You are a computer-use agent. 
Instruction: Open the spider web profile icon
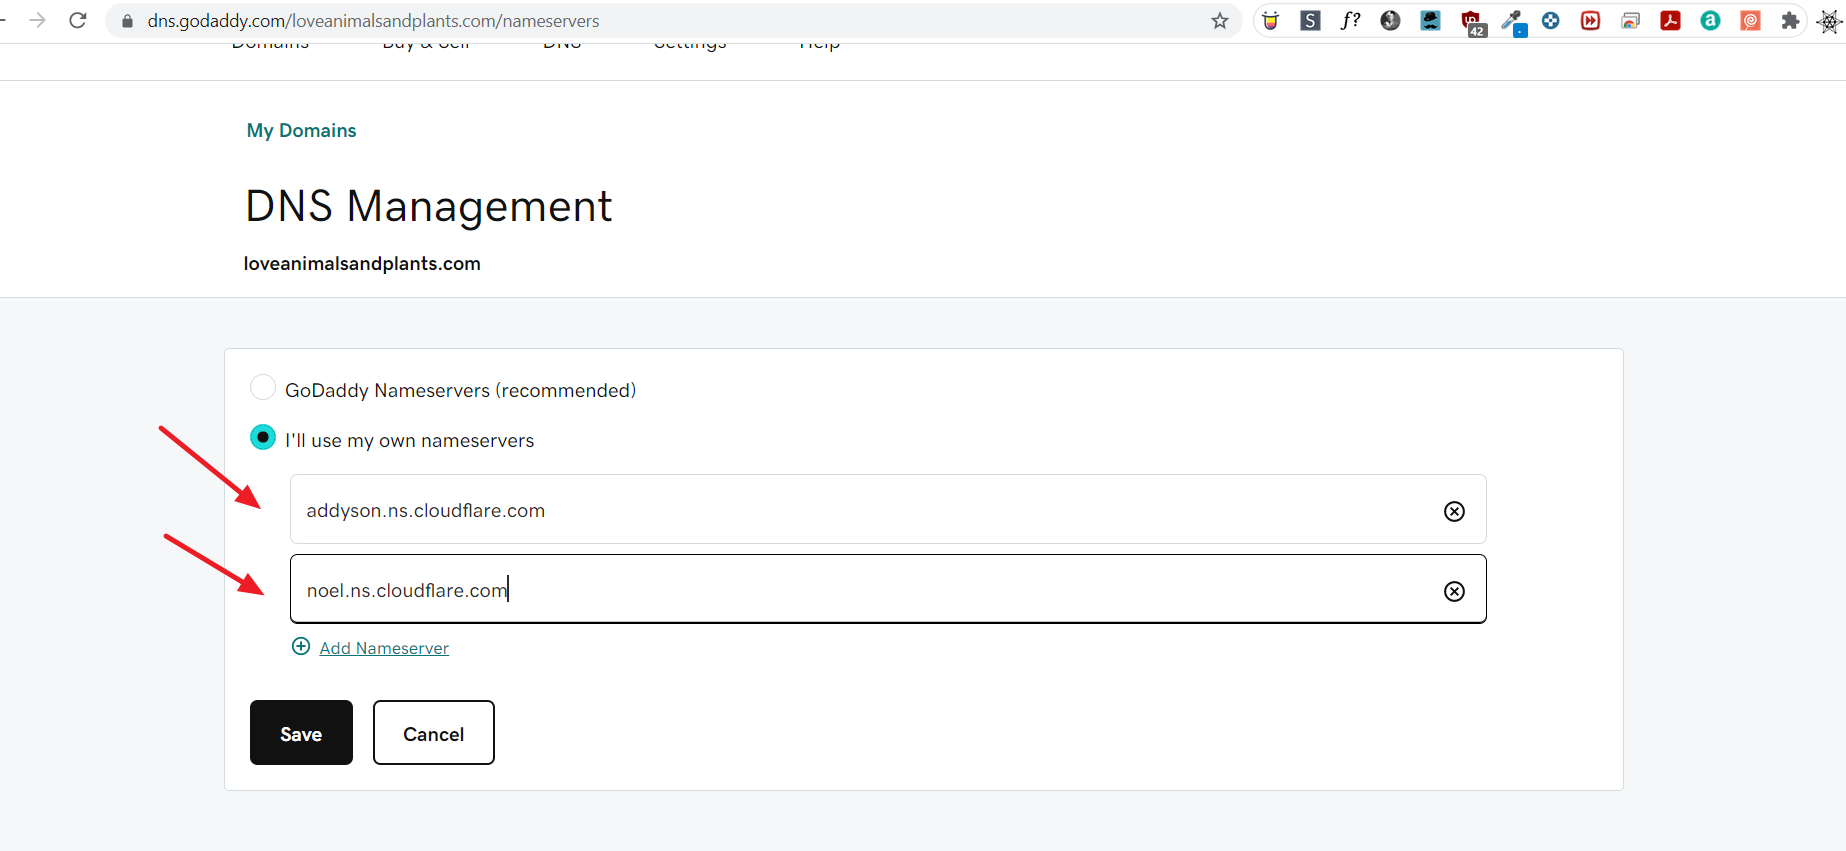[1829, 22]
